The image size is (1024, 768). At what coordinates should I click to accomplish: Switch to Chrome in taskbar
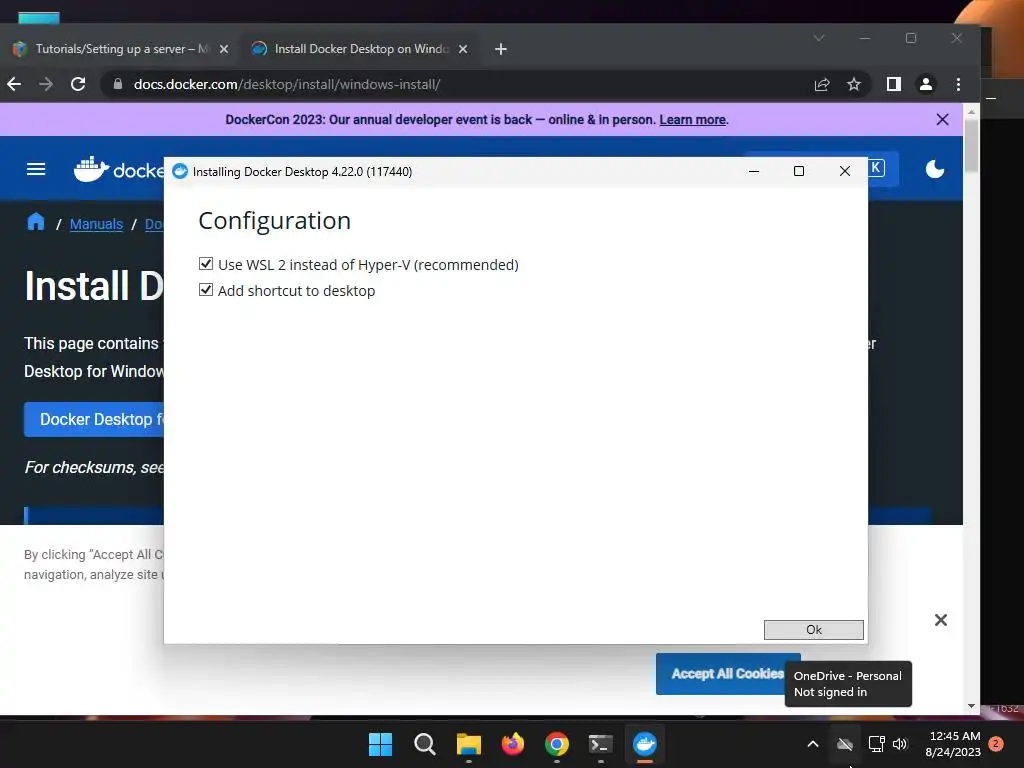click(557, 744)
